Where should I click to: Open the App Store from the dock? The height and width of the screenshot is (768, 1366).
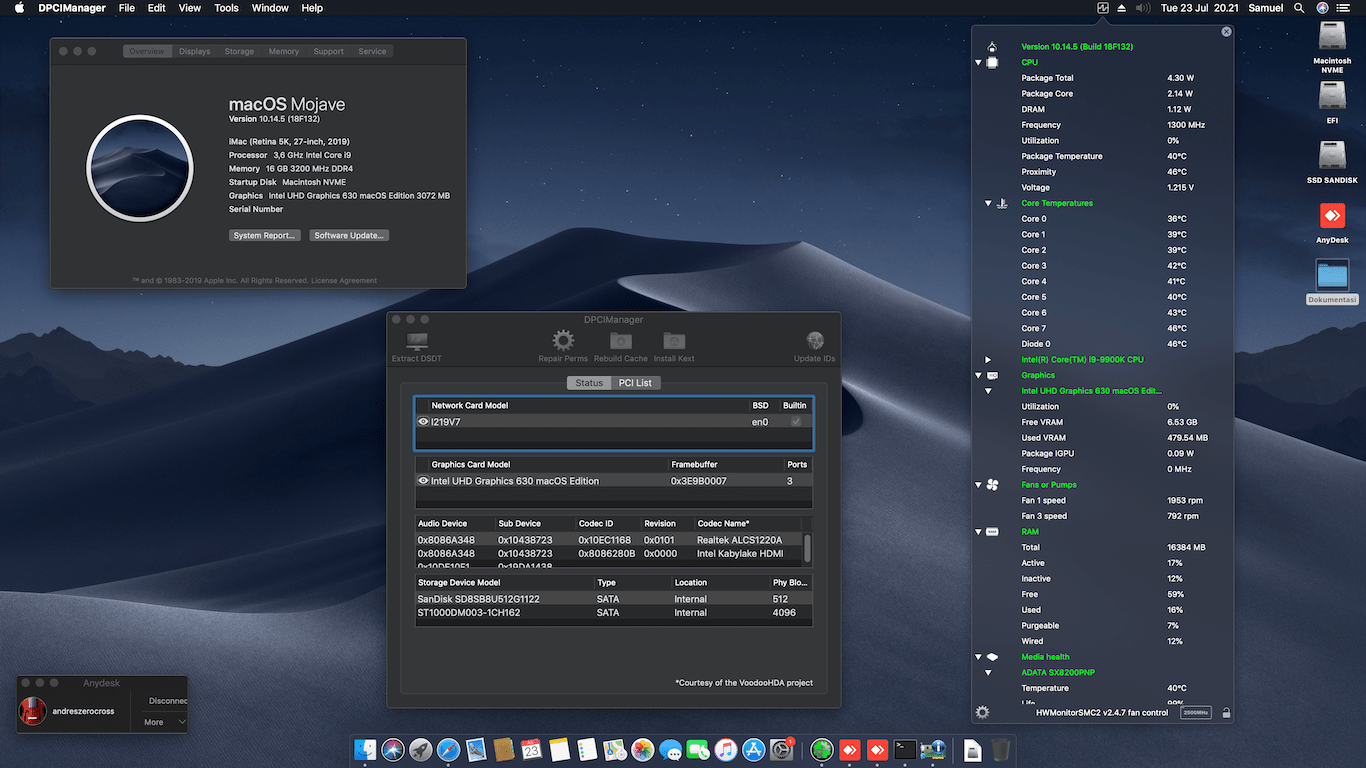[753, 749]
